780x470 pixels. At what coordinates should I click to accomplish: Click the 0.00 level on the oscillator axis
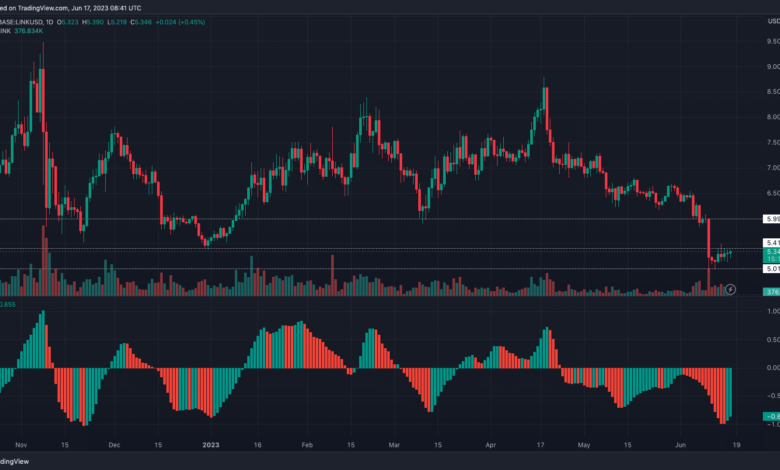pos(771,367)
